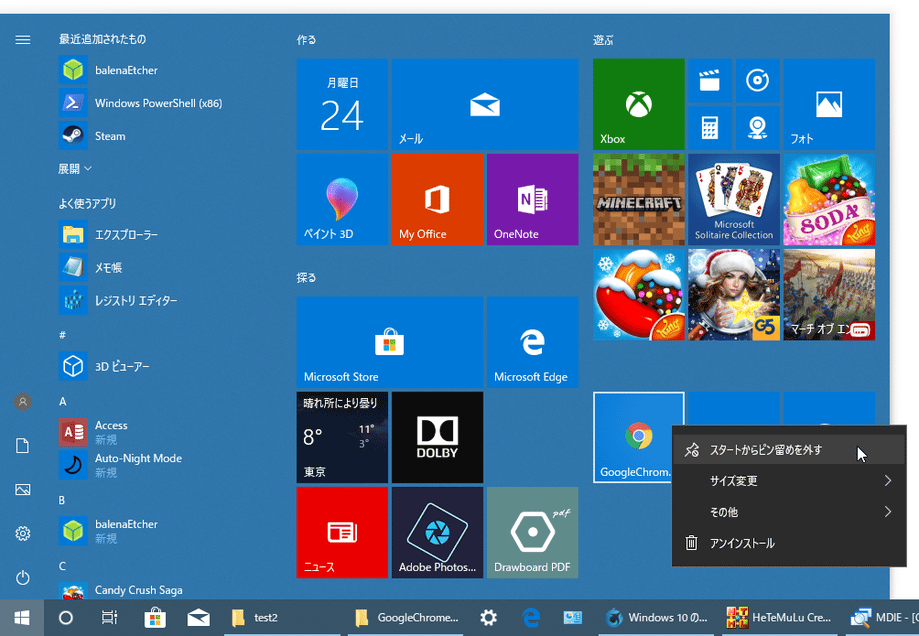The width and height of the screenshot is (919, 636).
Task: Click the Power button in Start sidebar
Action: (23, 578)
